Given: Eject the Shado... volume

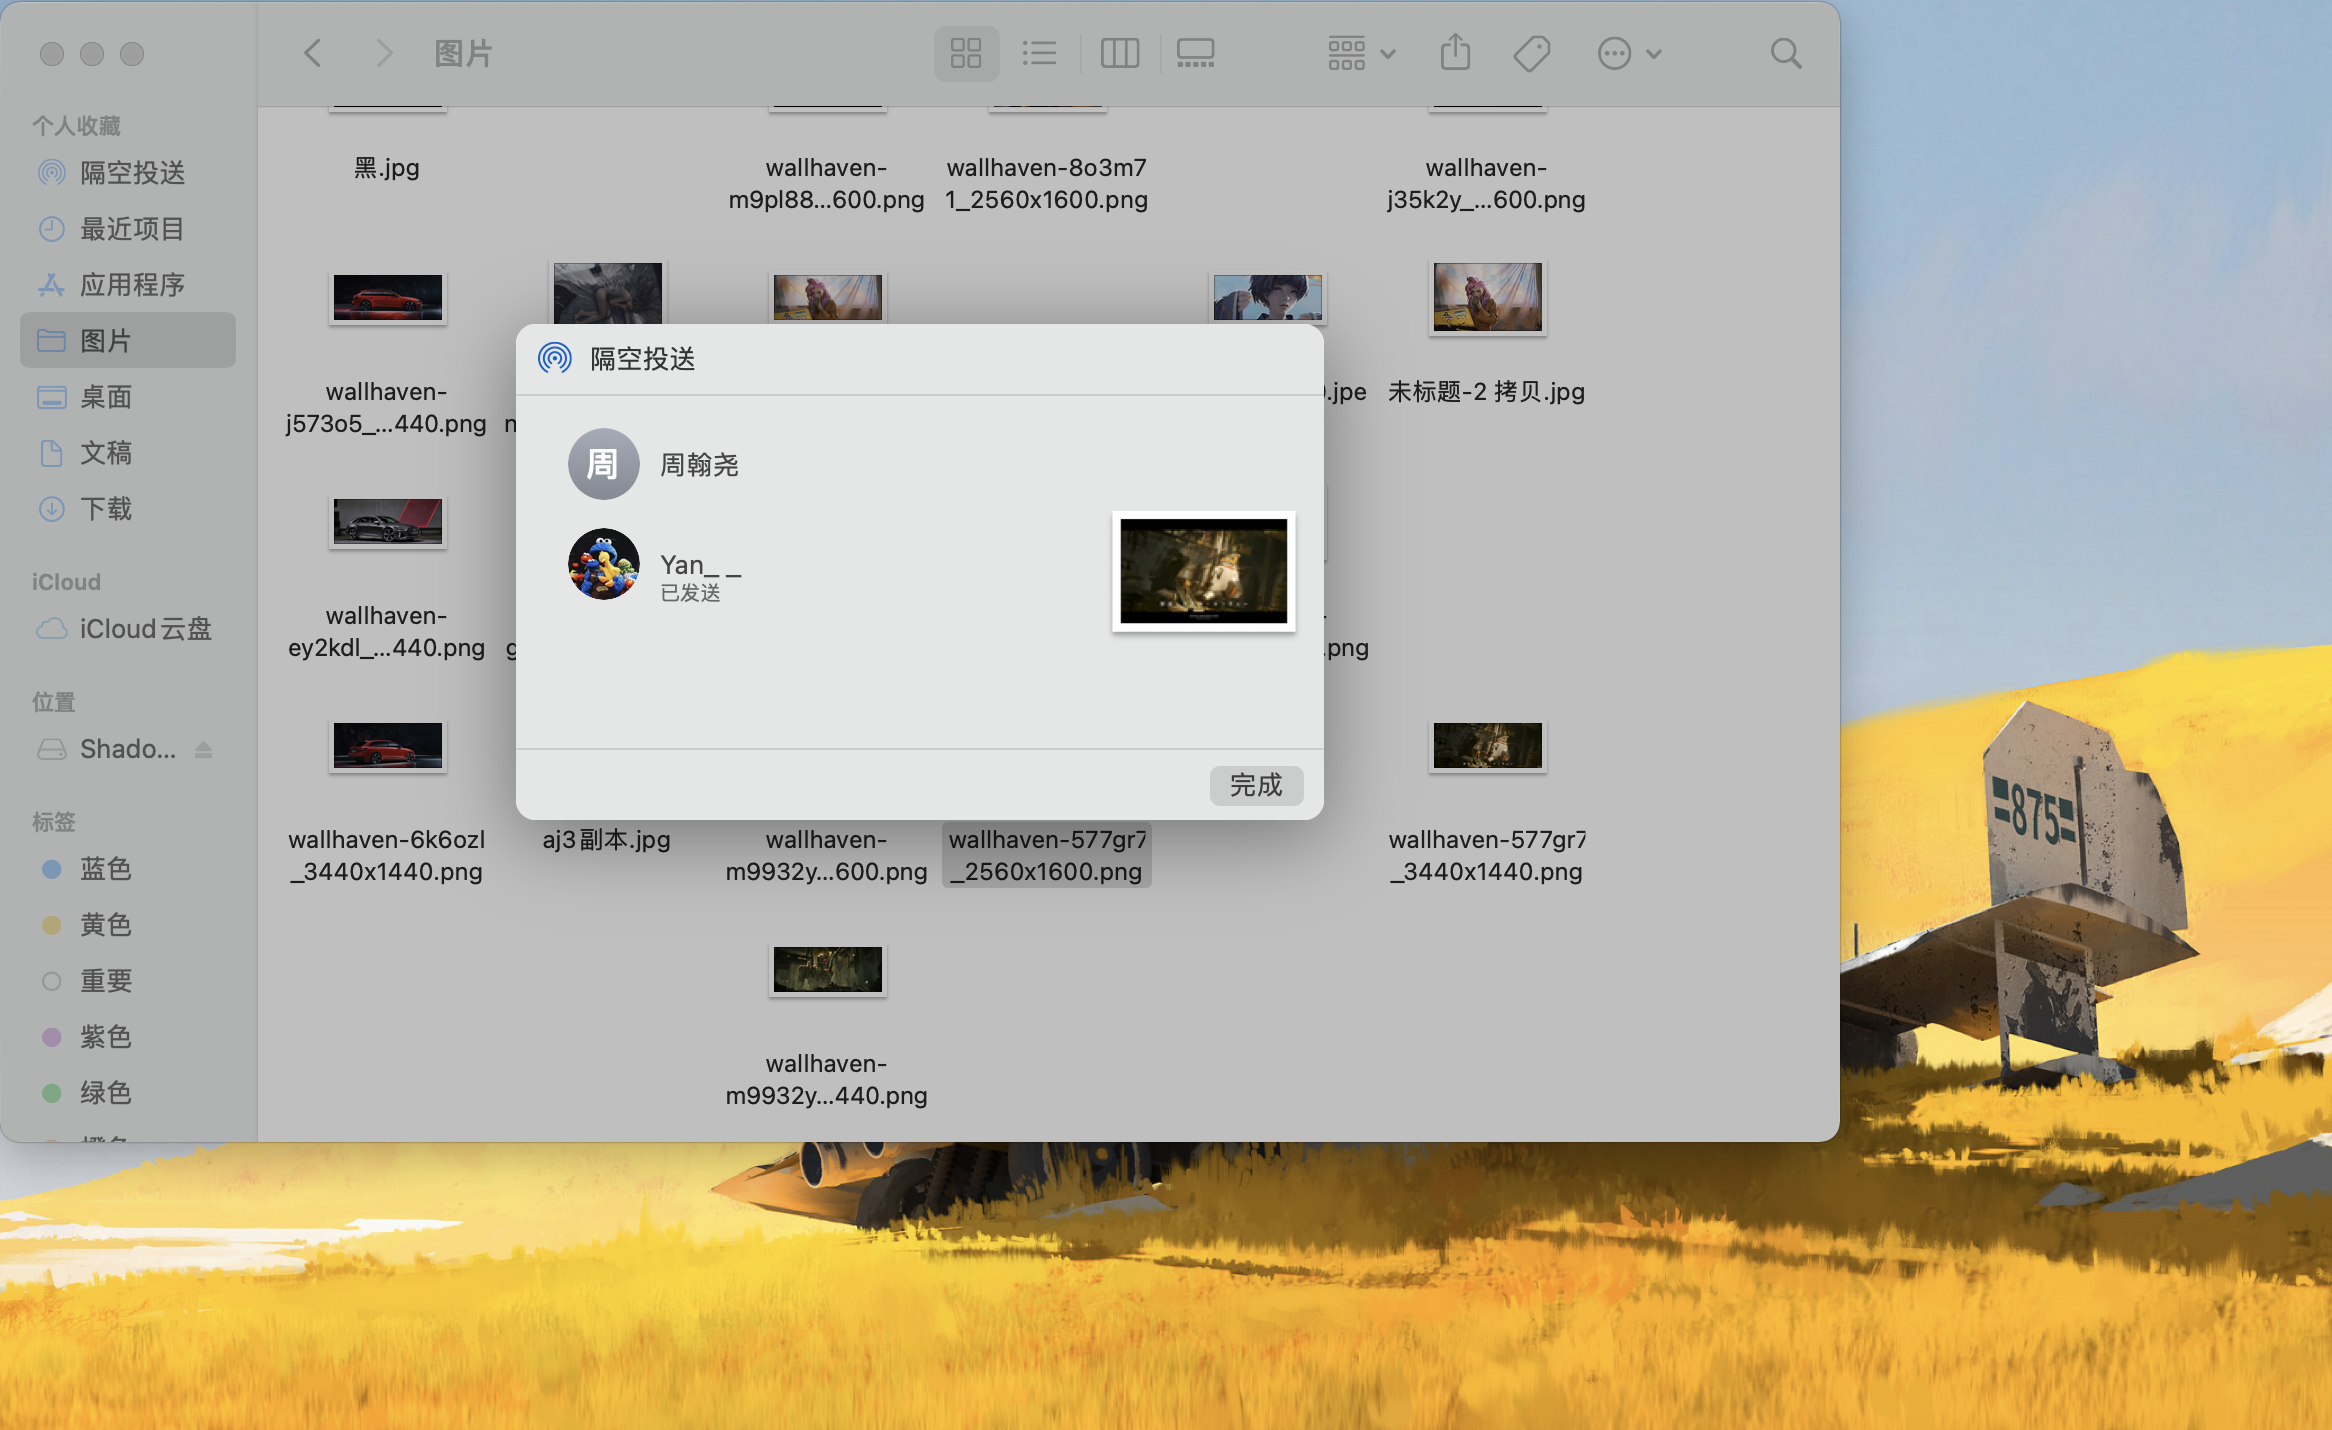Looking at the screenshot, I should [x=204, y=749].
